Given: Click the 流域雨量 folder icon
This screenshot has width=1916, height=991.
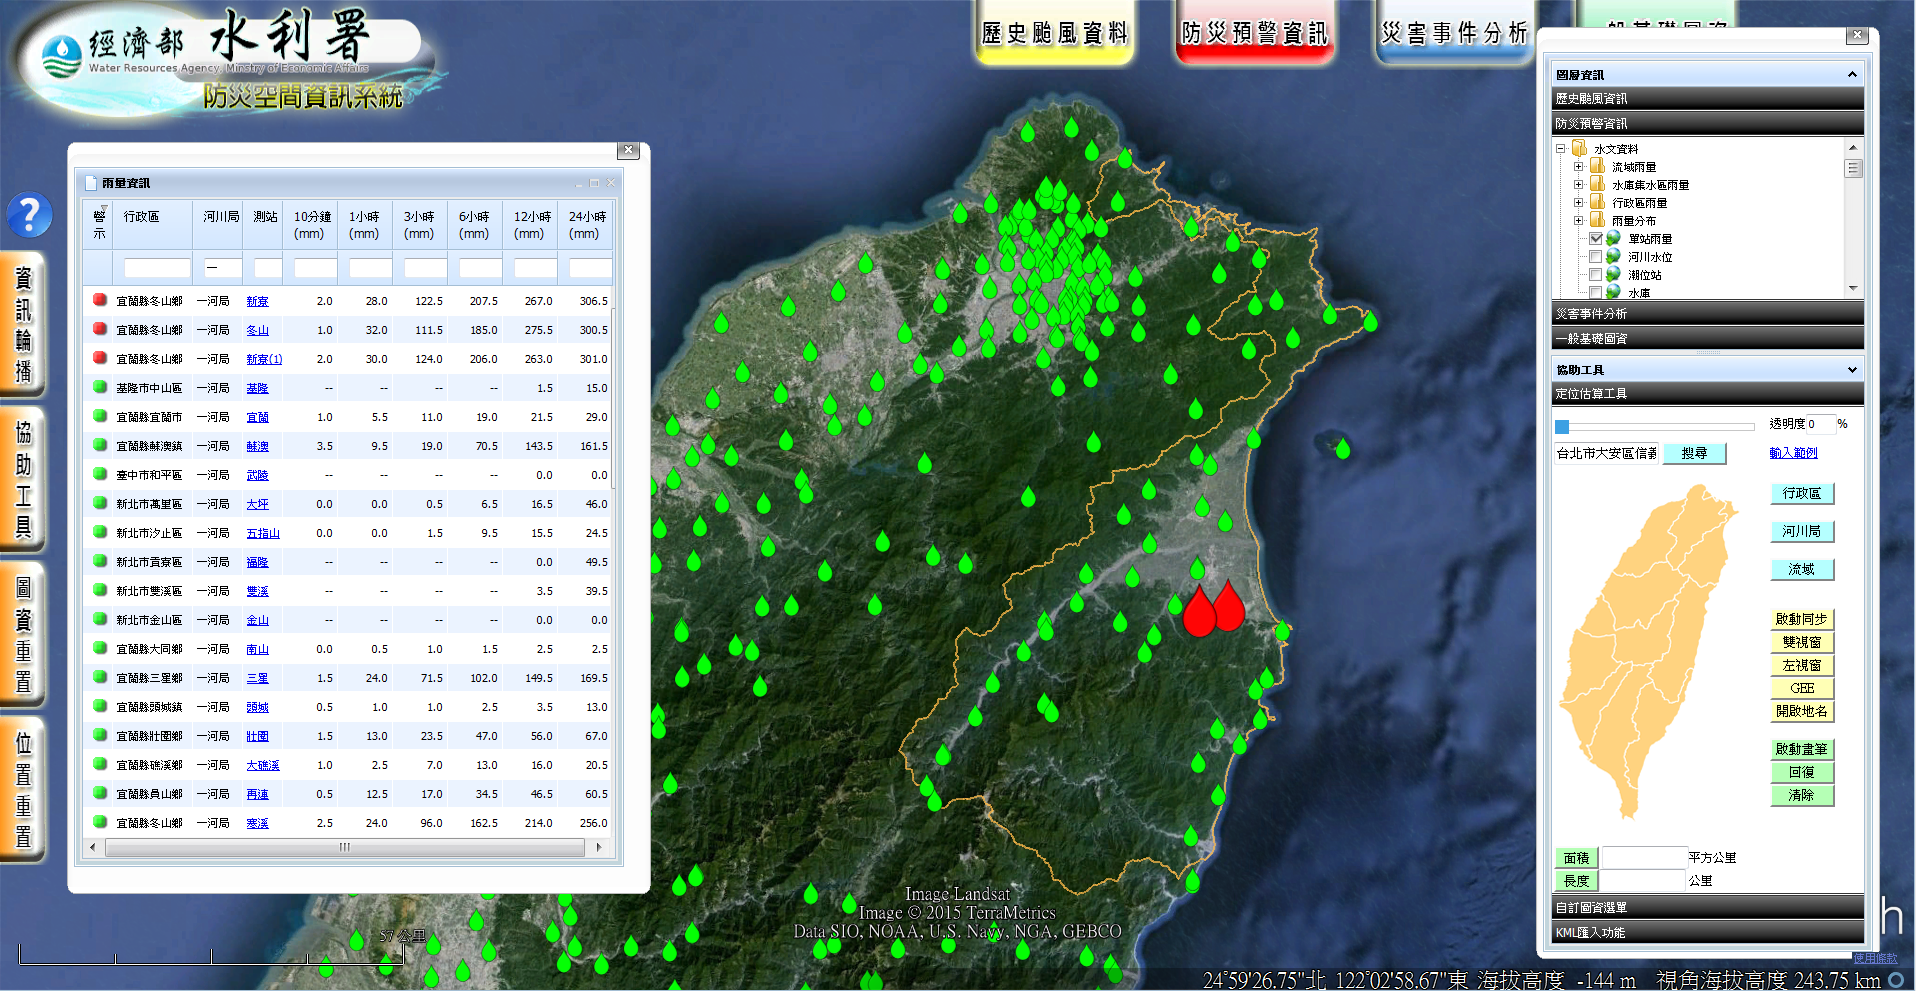Looking at the screenshot, I should 1598,166.
